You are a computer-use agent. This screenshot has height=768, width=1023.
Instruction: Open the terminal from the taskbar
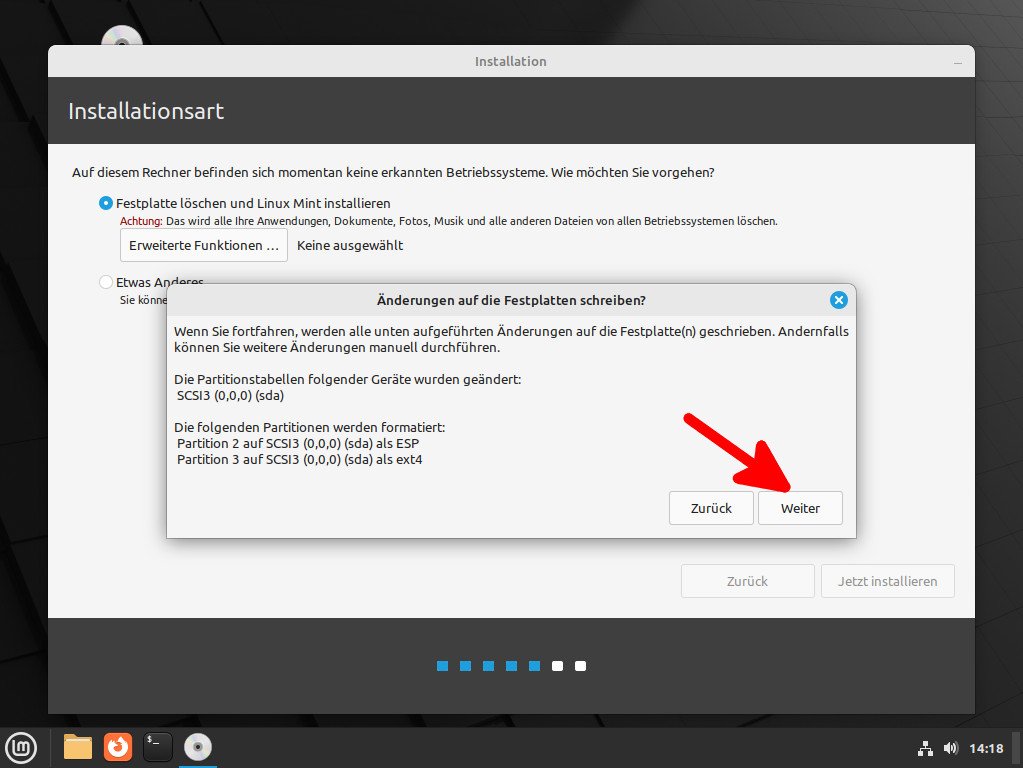(157, 747)
